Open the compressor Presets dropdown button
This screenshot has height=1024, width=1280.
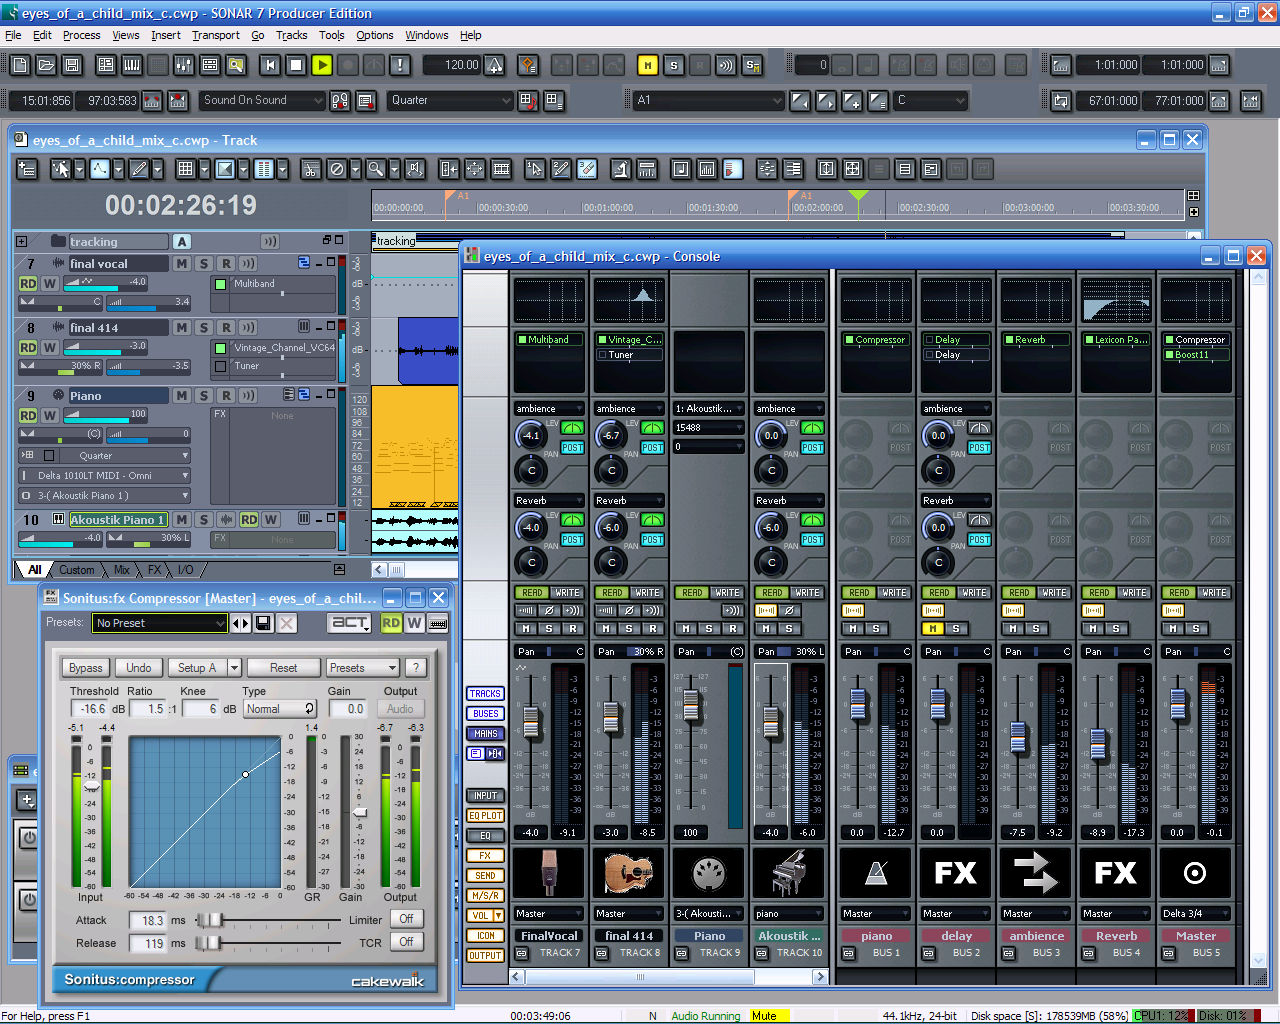point(362,668)
